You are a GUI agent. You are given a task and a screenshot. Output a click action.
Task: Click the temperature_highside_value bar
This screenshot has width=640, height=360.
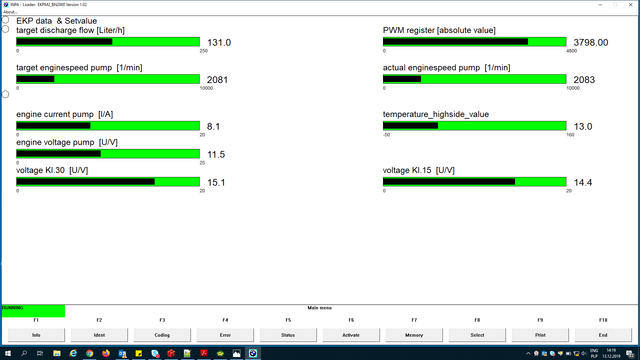pos(474,126)
